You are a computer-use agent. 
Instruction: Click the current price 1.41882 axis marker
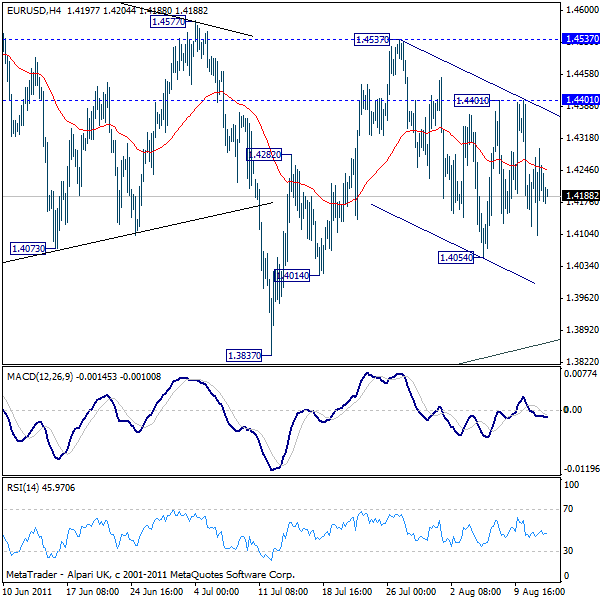click(x=581, y=196)
